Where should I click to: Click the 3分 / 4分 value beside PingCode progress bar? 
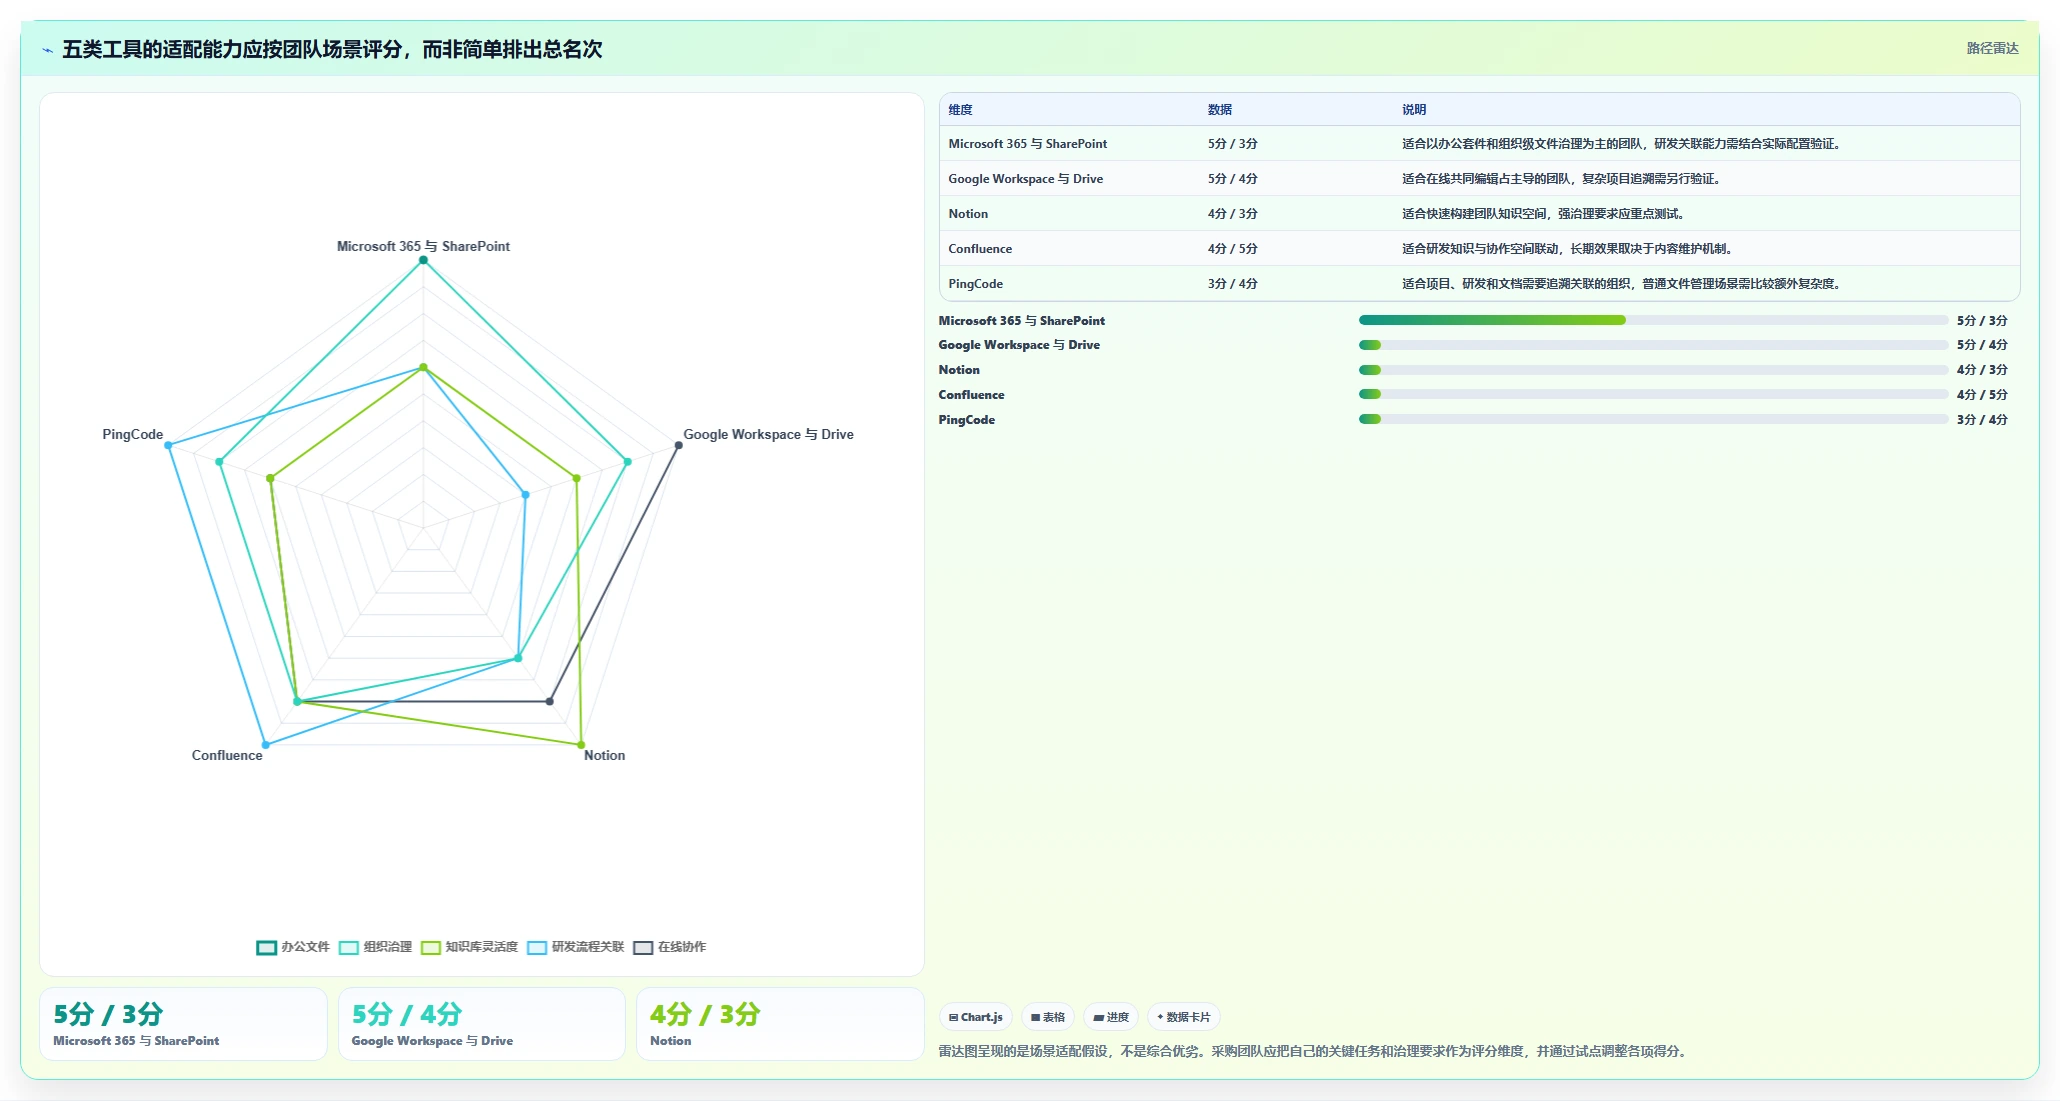[x=1982, y=420]
